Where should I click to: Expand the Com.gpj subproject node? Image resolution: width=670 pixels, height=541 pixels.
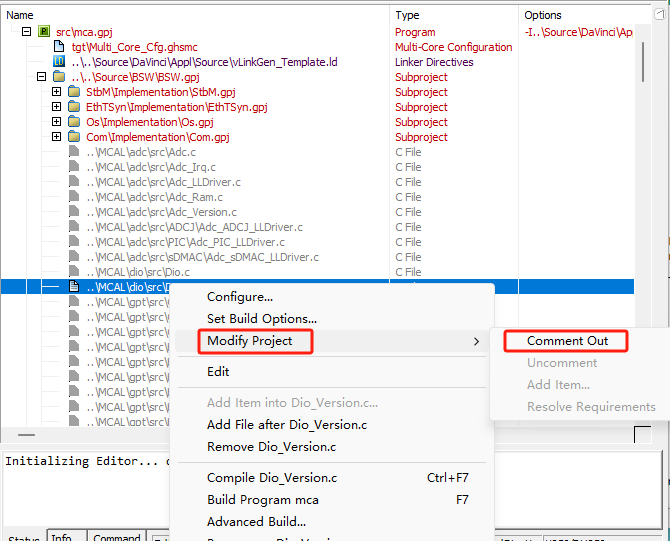pyautogui.click(x=57, y=137)
